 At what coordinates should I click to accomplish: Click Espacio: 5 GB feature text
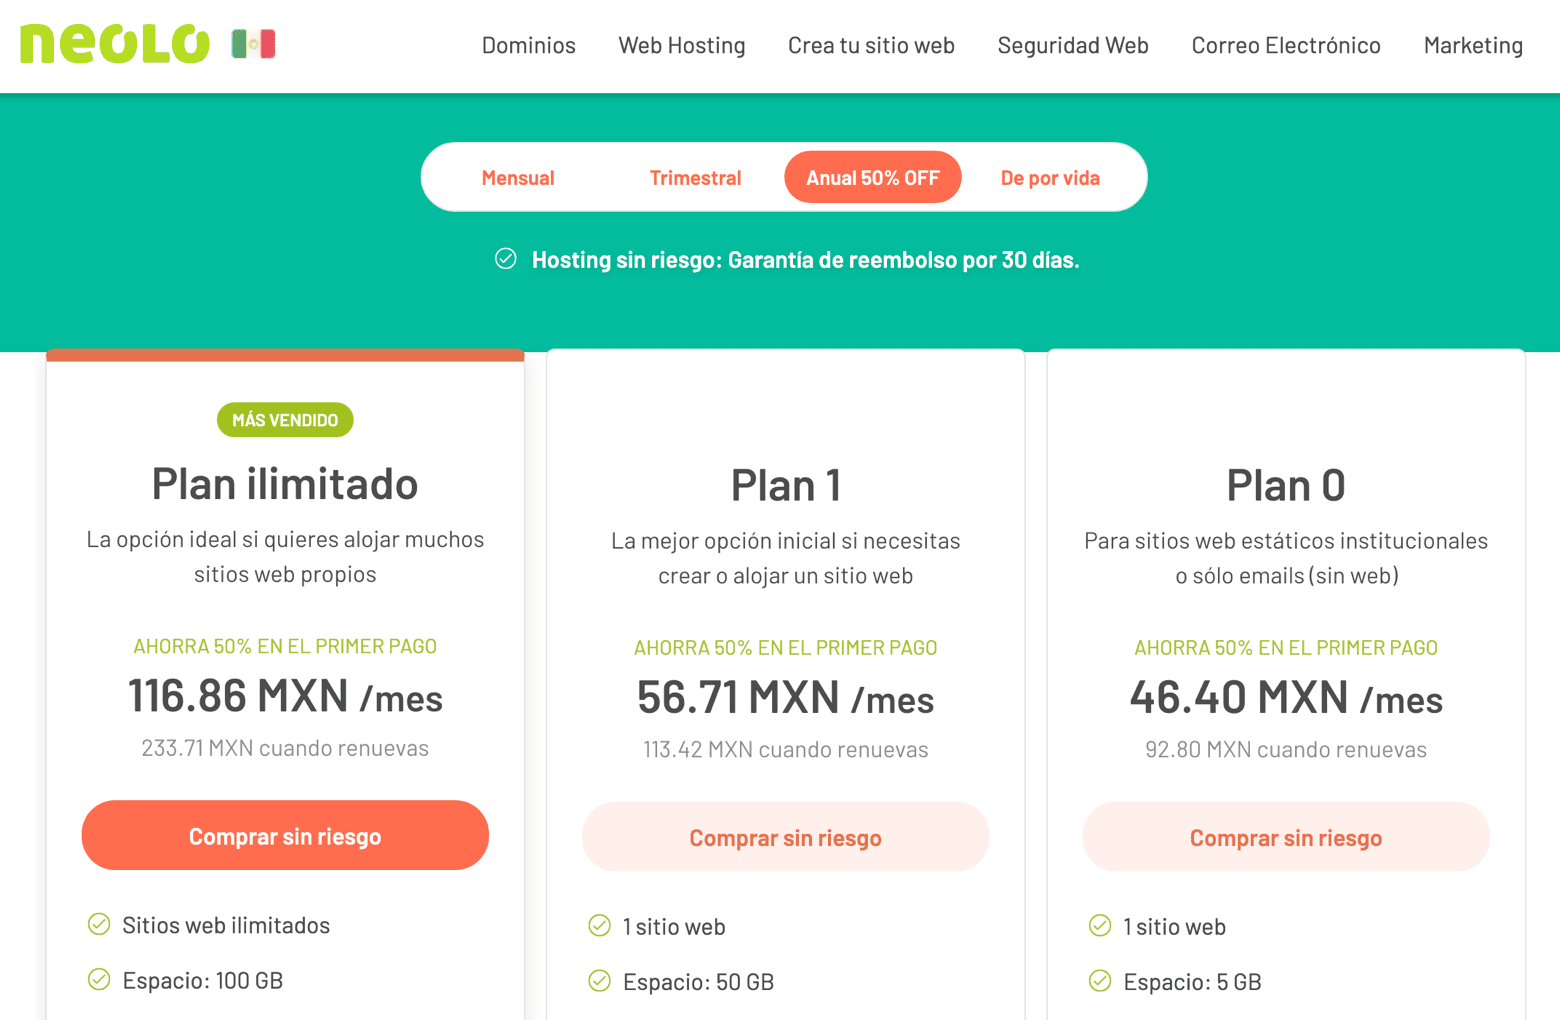click(1192, 982)
